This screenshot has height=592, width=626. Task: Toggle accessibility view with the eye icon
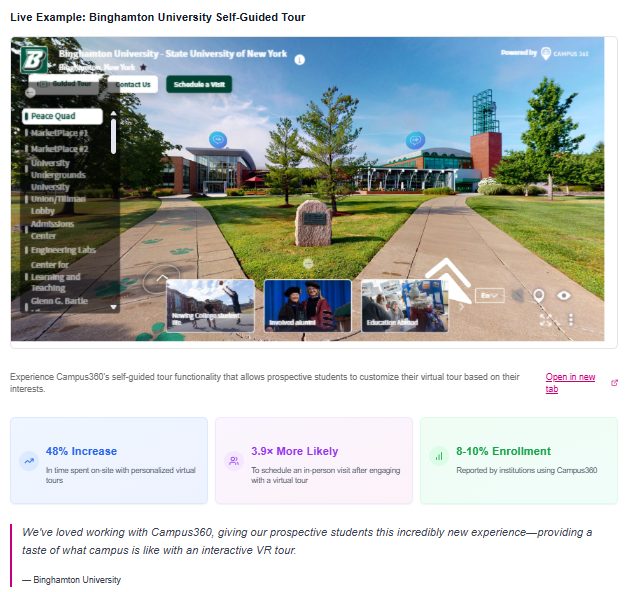564,295
